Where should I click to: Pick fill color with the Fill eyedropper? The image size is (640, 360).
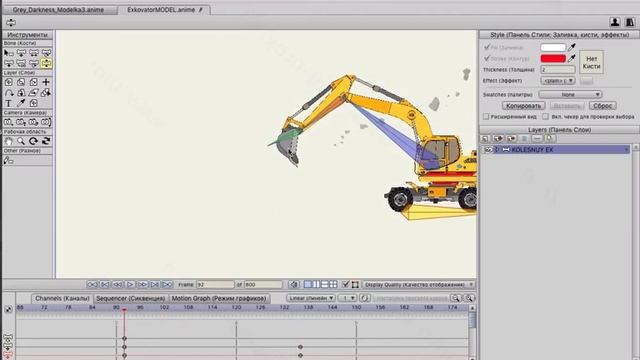click(572, 47)
